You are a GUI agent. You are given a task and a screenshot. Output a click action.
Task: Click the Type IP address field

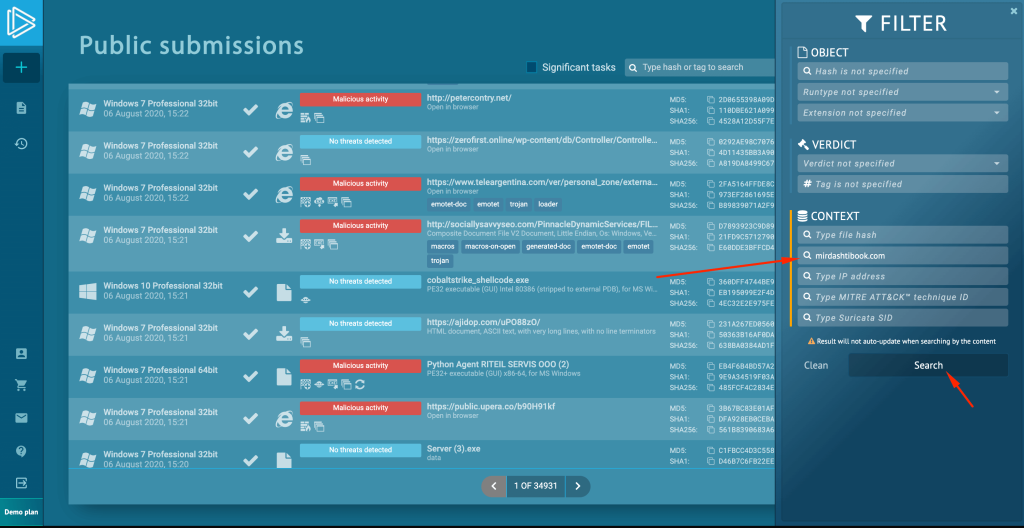click(x=902, y=276)
